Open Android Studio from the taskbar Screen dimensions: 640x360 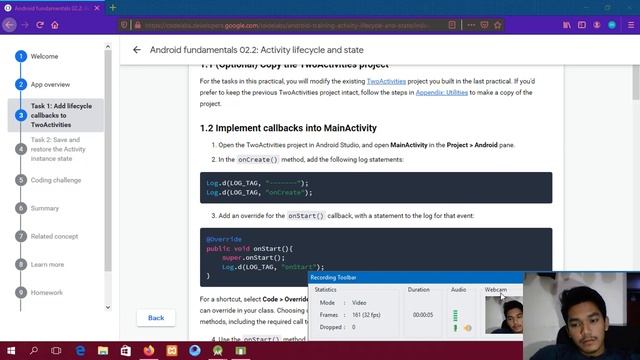[x=218, y=351]
